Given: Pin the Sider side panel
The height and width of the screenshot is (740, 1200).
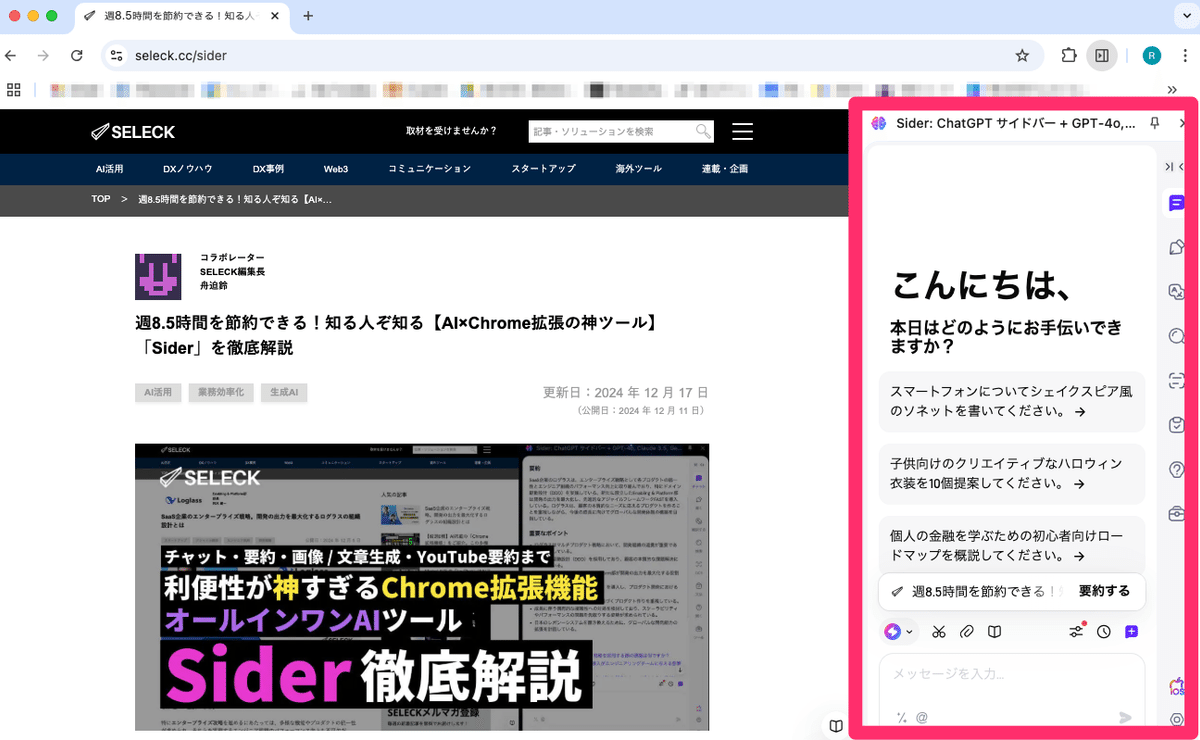Looking at the screenshot, I should (1155, 123).
